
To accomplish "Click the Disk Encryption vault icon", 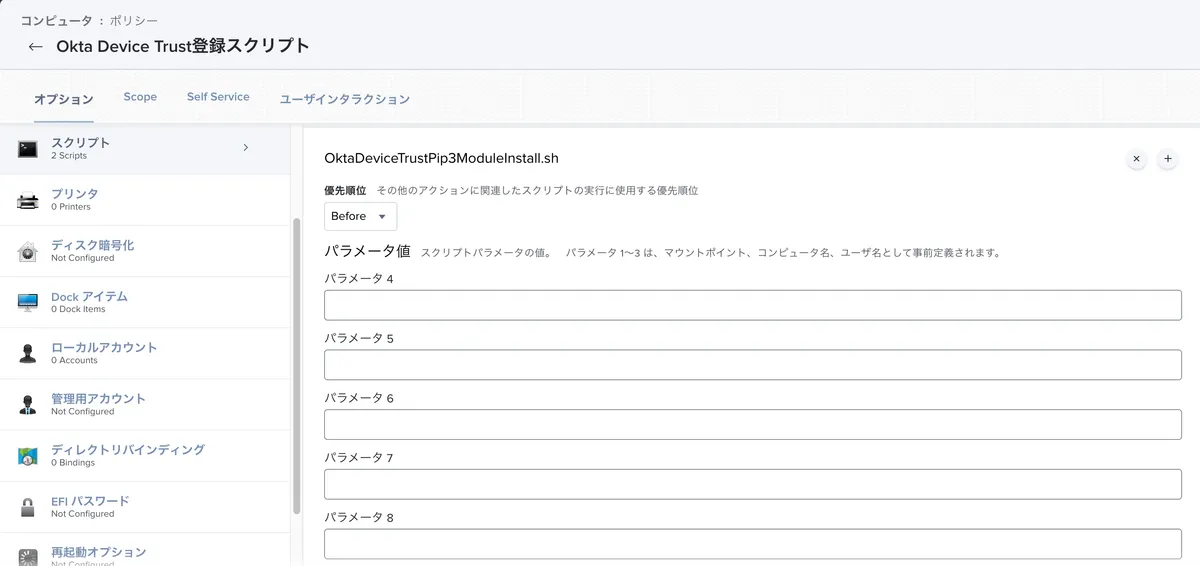I will click(x=27, y=251).
